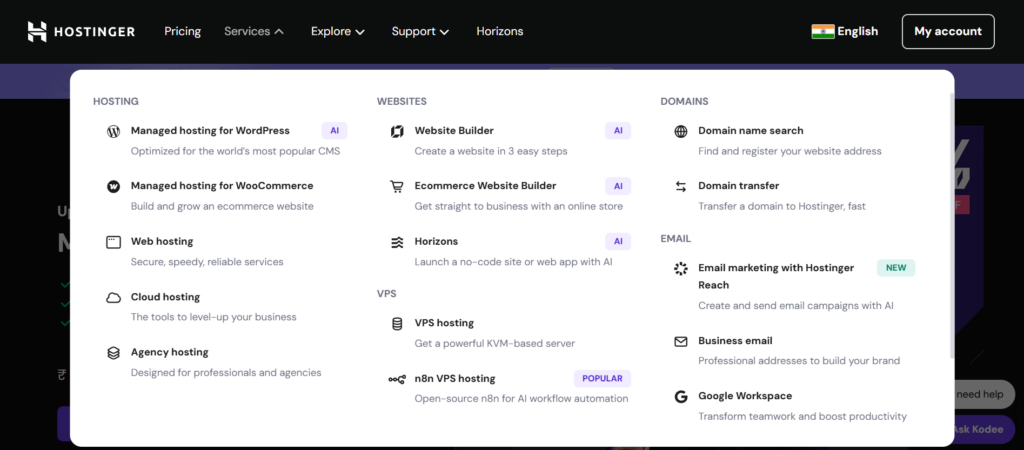
Task: Click the scrollbar of the Services menu panel
Action: point(952,225)
